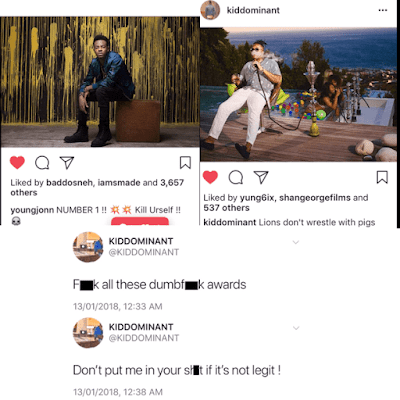Share the kiddominant post with paper plane icon
400x400 pixels.
coord(261,177)
